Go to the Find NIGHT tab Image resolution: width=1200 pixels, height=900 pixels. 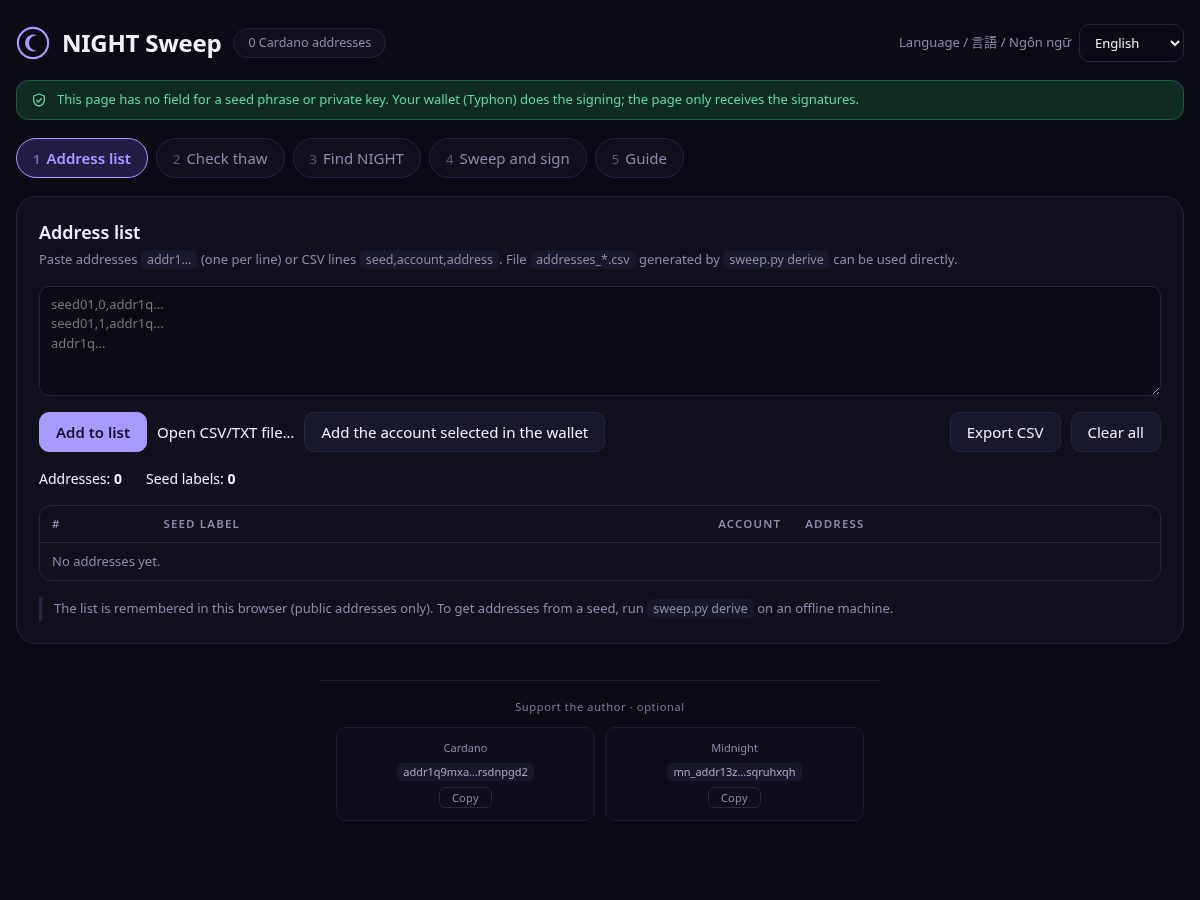pyautogui.click(x=357, y=158)
